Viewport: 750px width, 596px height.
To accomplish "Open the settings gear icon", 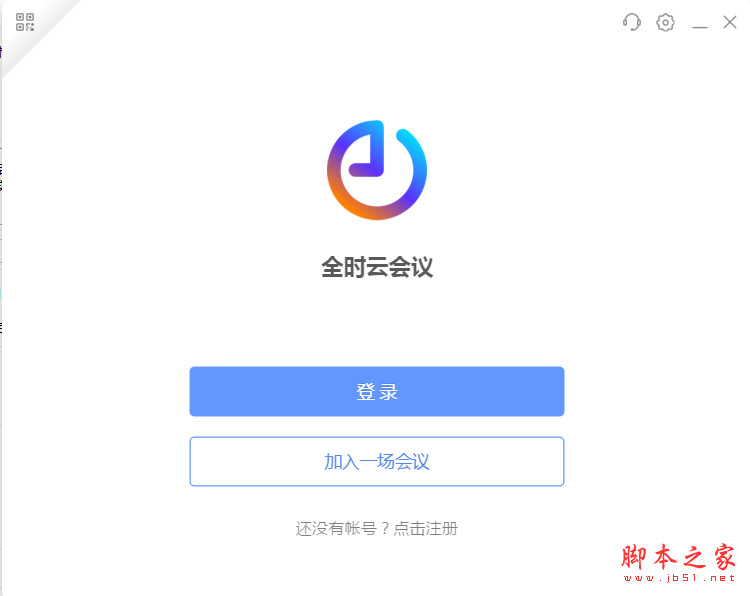I will point(665,22).
